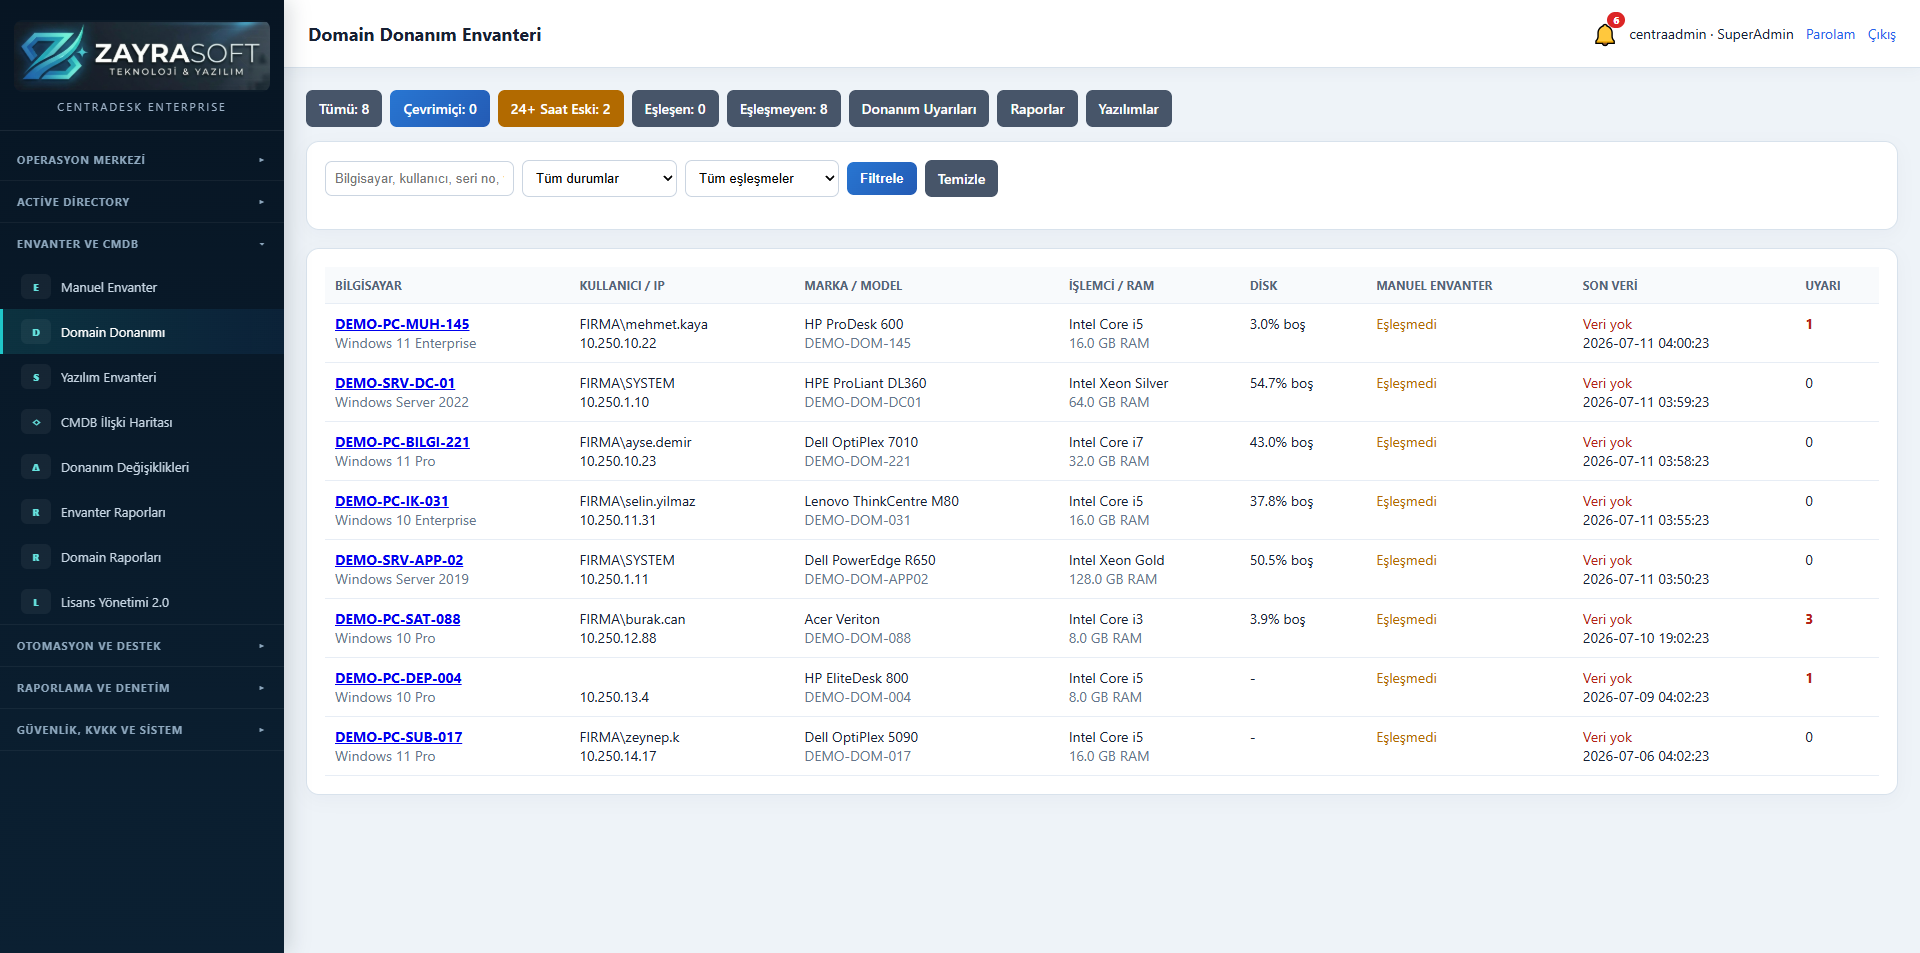1920x953 pixels.
Task: Open the notifications bell icon
Action: pos(1604,35)
